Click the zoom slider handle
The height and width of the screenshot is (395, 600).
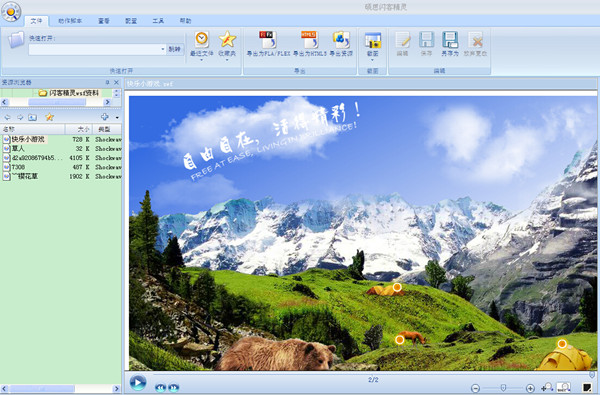coord(504,388)
